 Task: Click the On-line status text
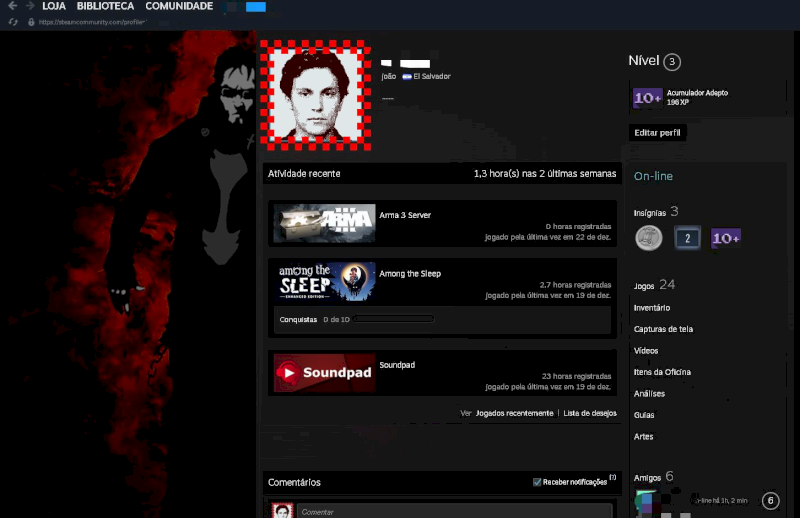pyautogui.click(x=653, y=176)
